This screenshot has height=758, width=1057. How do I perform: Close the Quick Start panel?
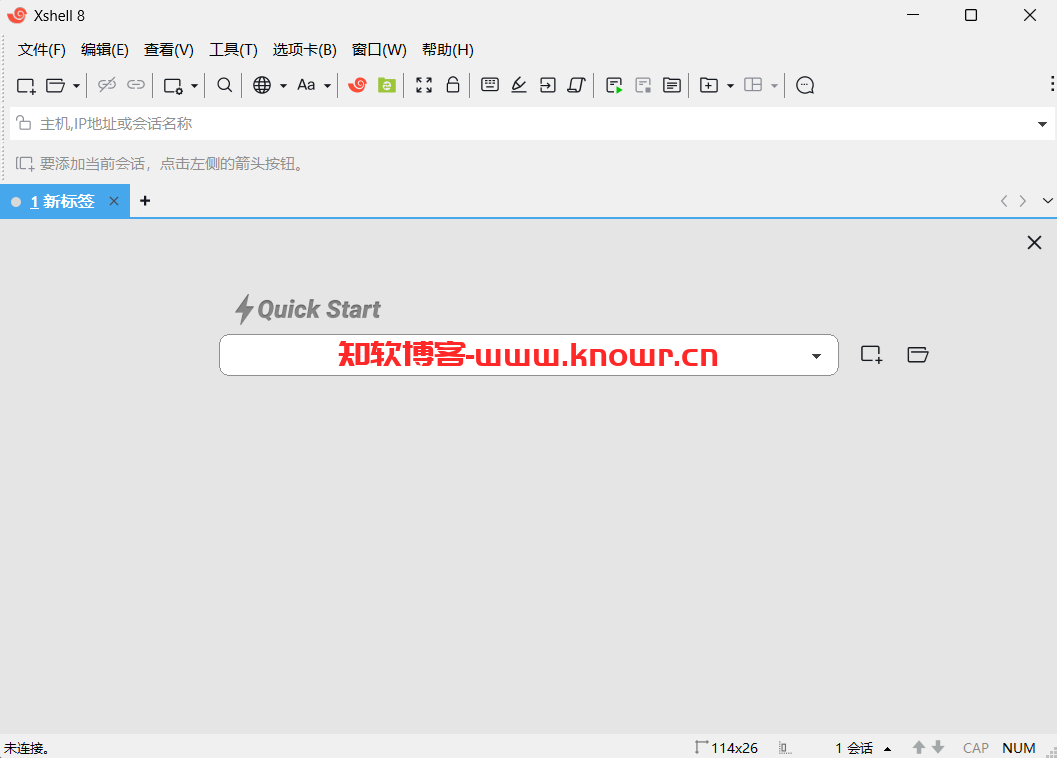[x=1034, y=243]
